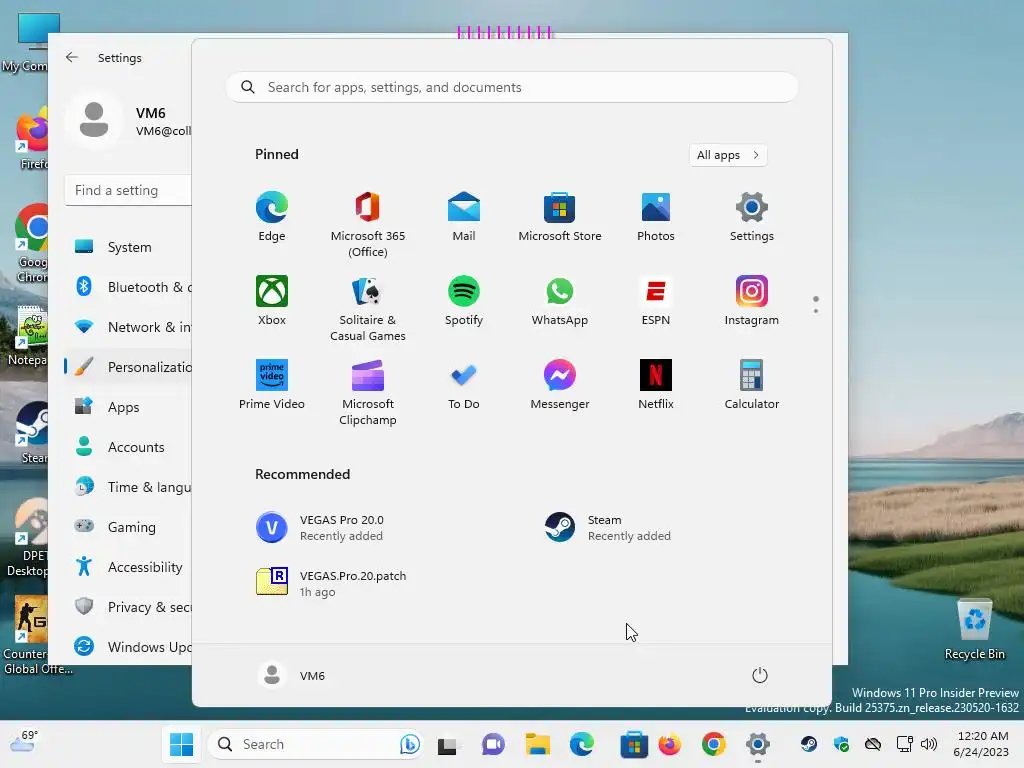The width and height of the screenshot is (1024, 768).
Task: Open the Calculator pinned app
Action: click(752, 385)
